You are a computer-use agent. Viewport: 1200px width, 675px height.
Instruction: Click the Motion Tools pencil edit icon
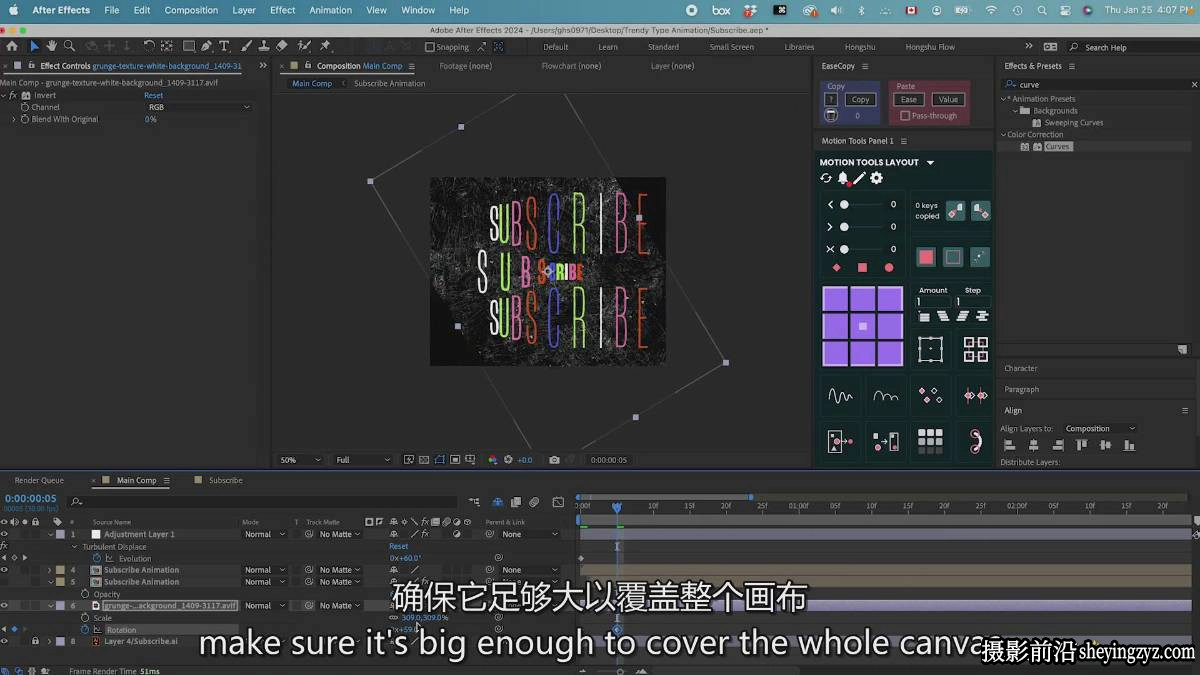(859, 178)
